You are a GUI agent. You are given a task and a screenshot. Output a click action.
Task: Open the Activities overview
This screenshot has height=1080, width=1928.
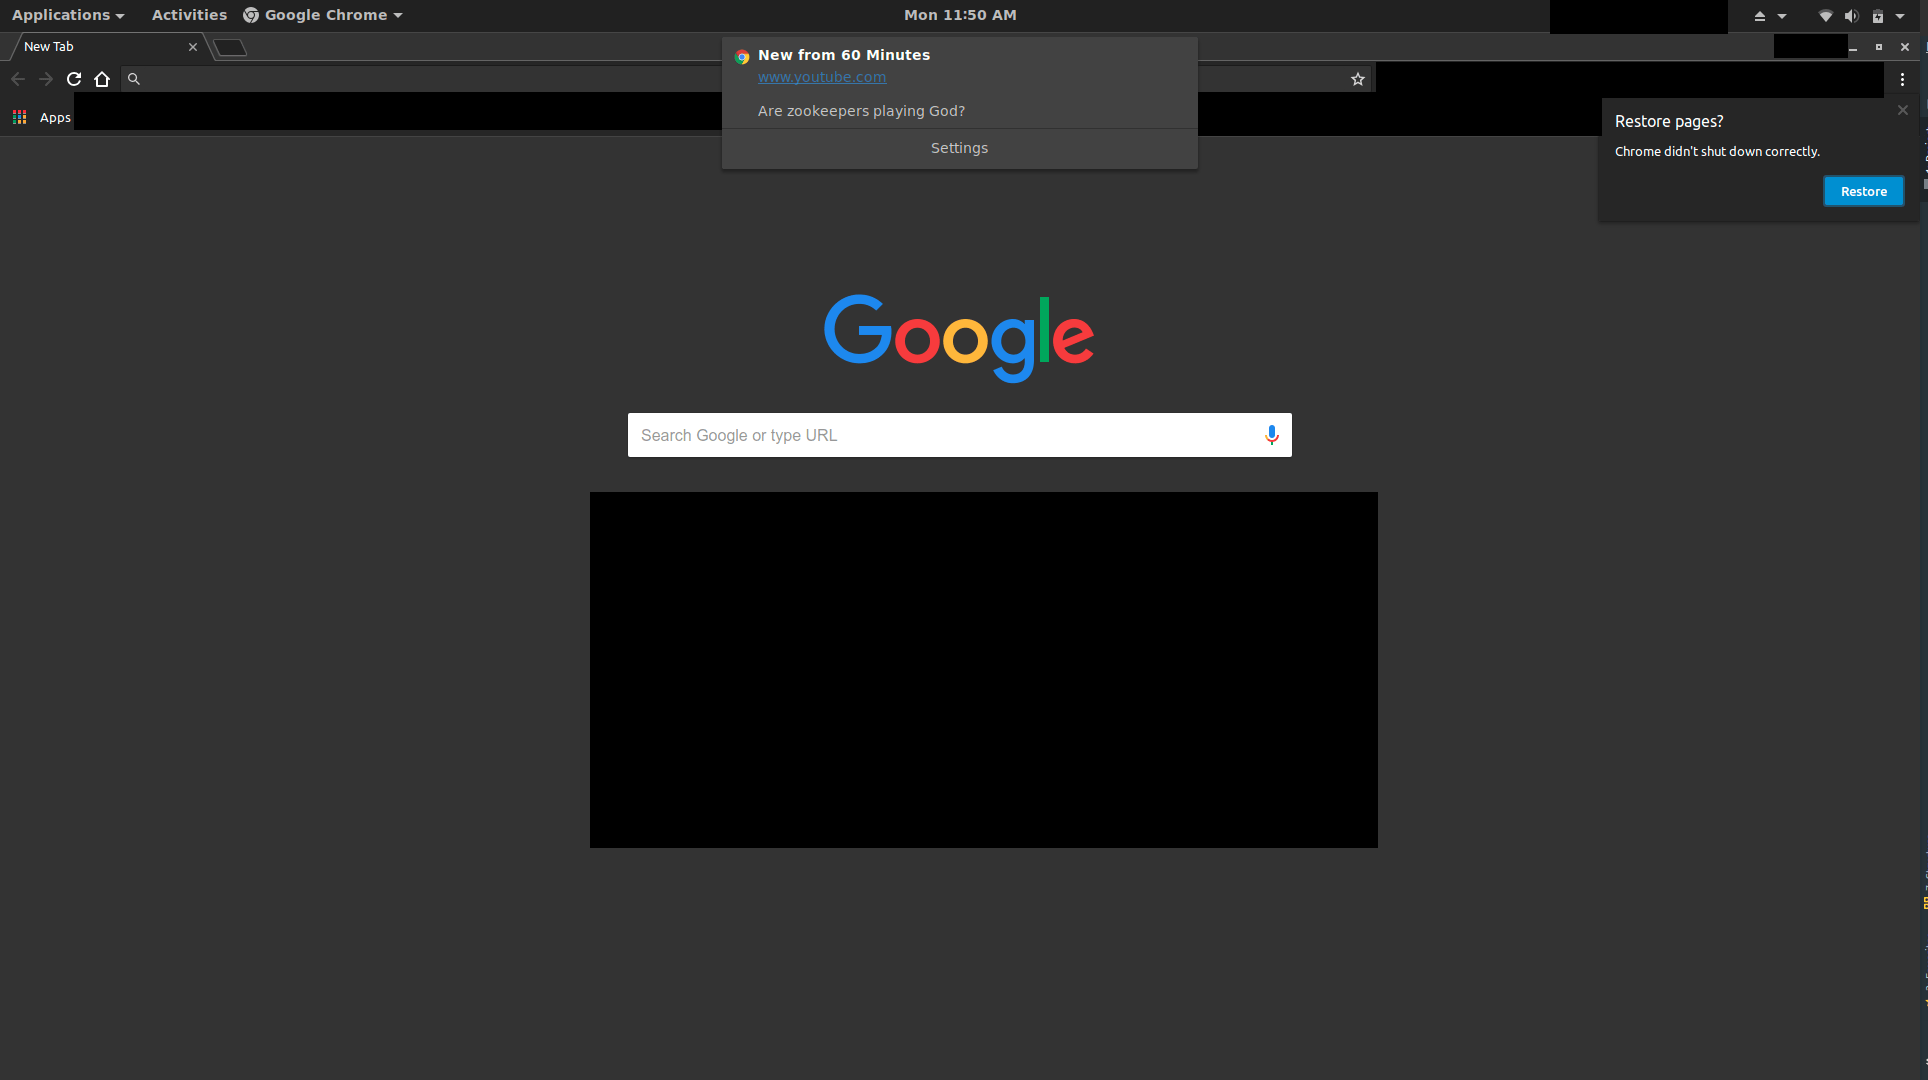pyautogui.click(x=189, y=15)
